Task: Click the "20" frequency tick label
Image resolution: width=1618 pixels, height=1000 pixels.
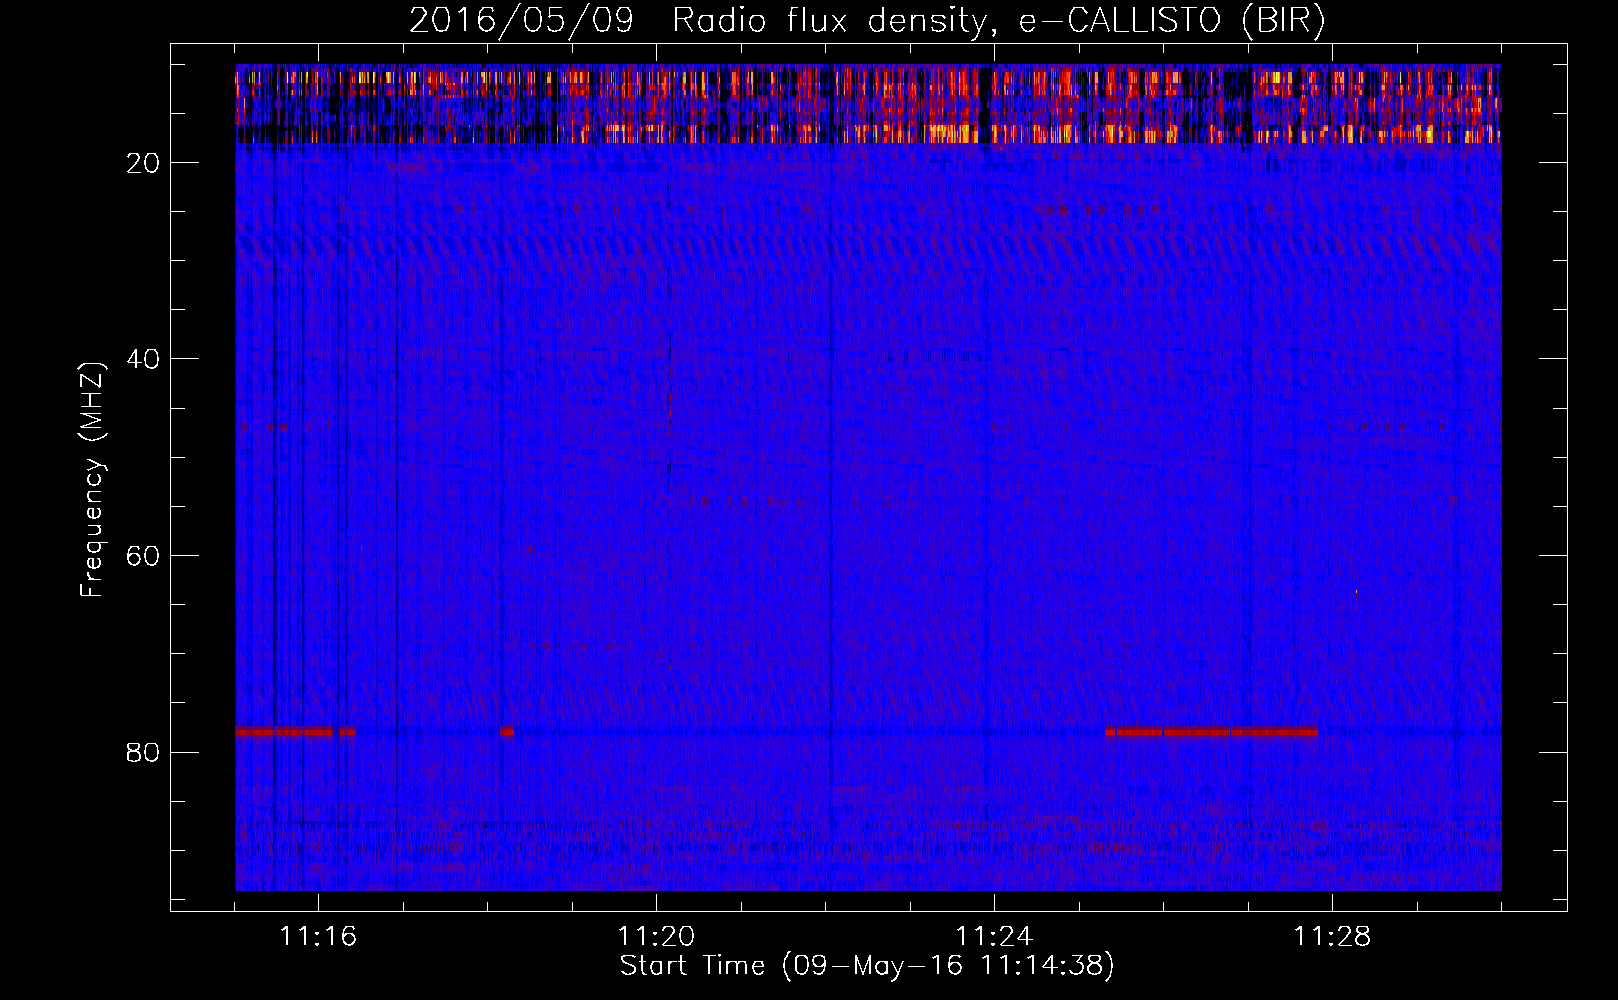Action: click(143, 163)
